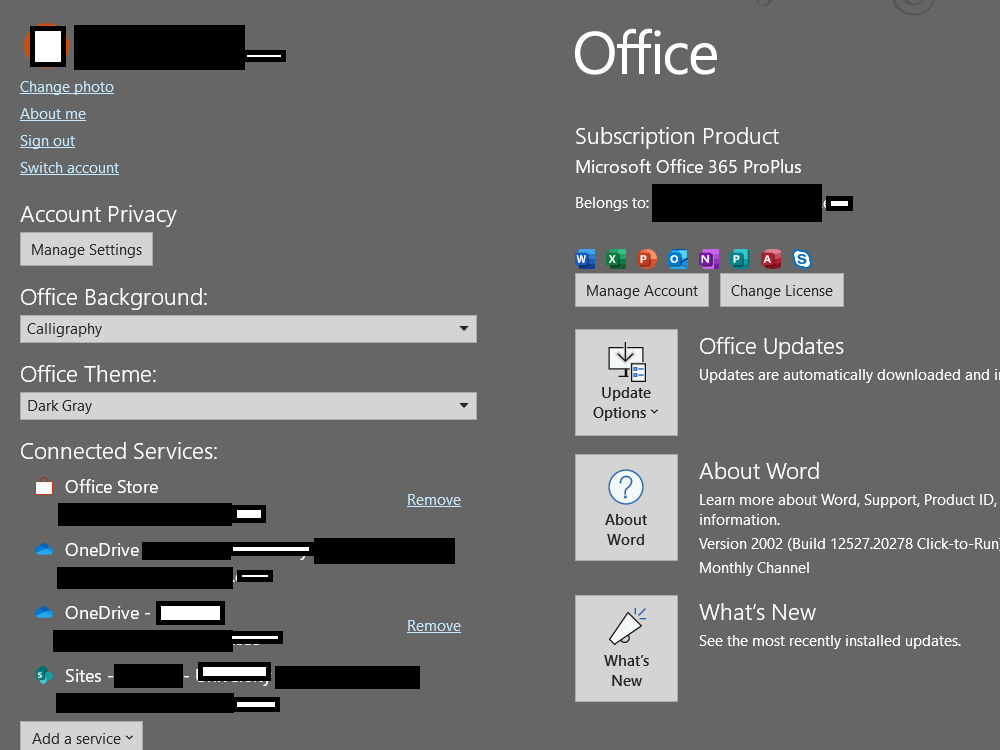Click the Office Updates heading
The height and width of the screenshot is (750, 1000).
(x=772, y=346)
